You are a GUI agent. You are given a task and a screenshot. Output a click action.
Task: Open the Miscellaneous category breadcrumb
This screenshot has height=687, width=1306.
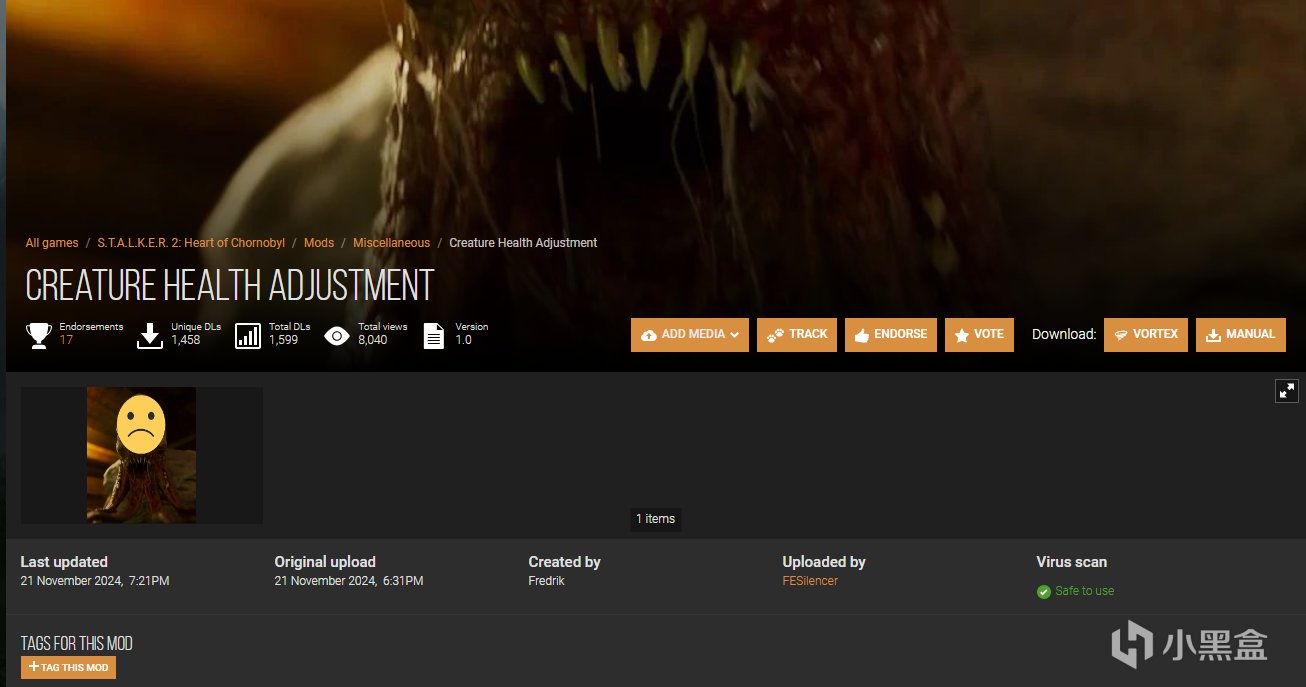coord(391,243)
